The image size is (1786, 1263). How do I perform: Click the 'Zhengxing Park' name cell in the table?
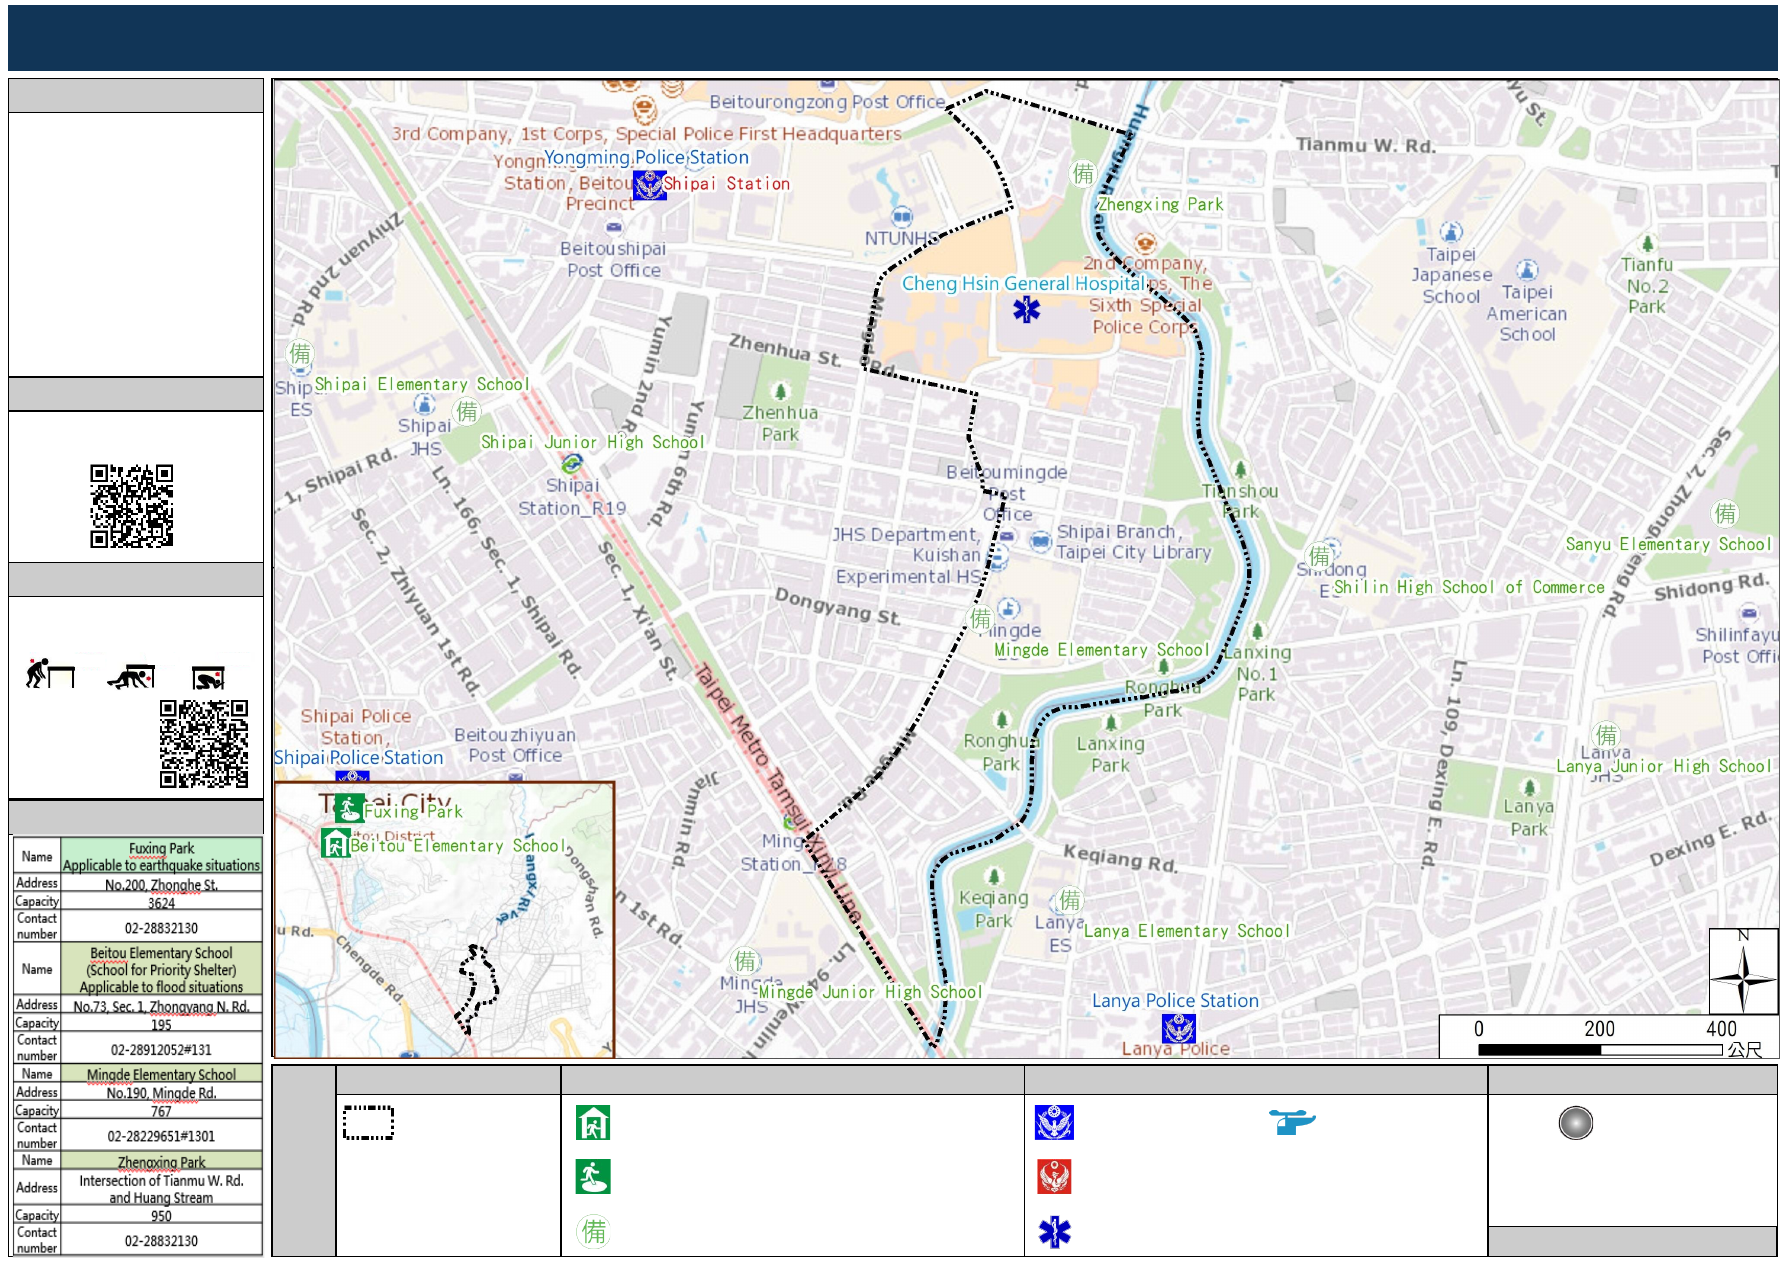point(161,1161)
